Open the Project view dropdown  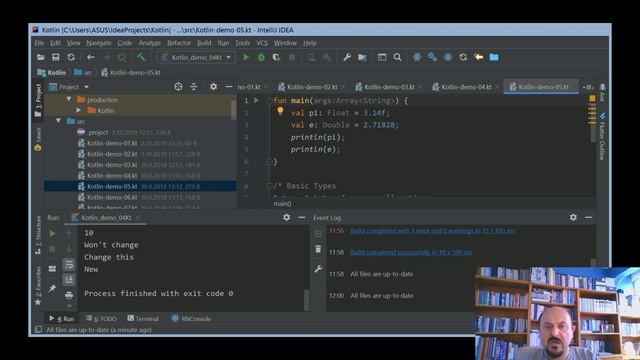[69, 87]
